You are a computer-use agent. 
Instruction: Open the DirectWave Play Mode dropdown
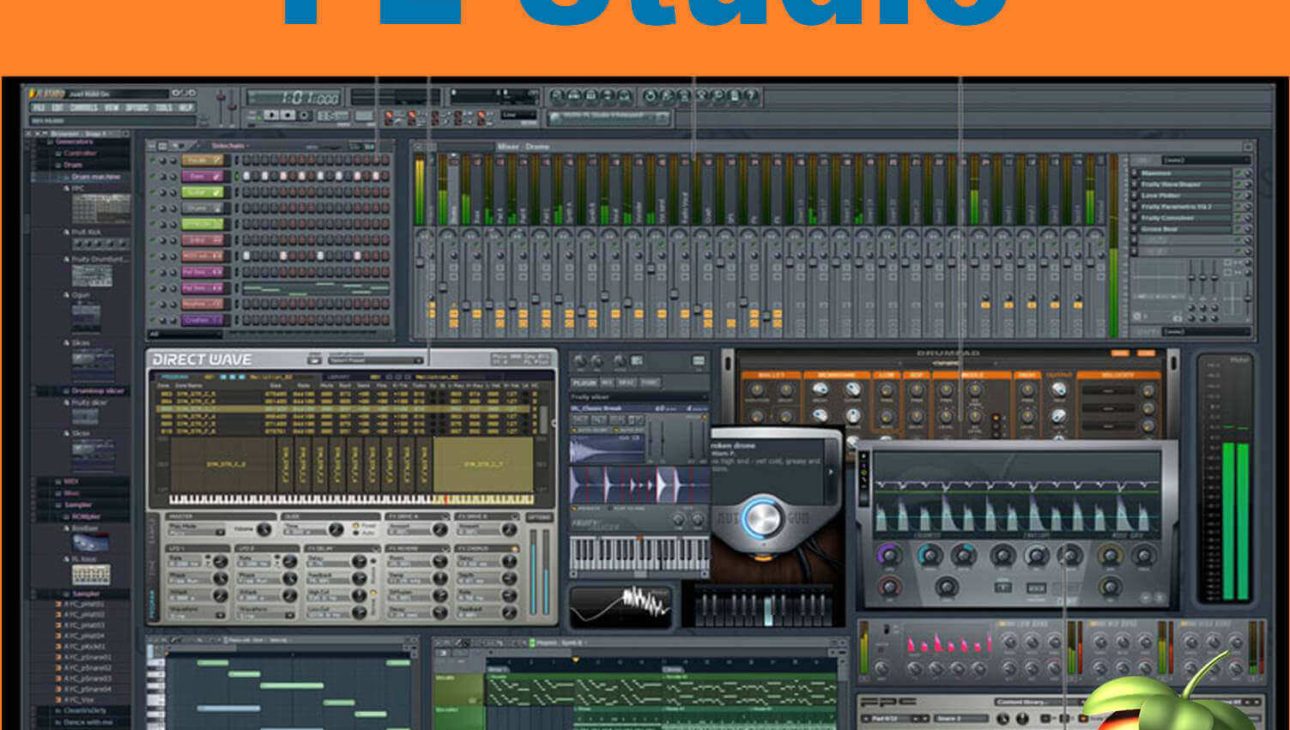pos(196,532)
